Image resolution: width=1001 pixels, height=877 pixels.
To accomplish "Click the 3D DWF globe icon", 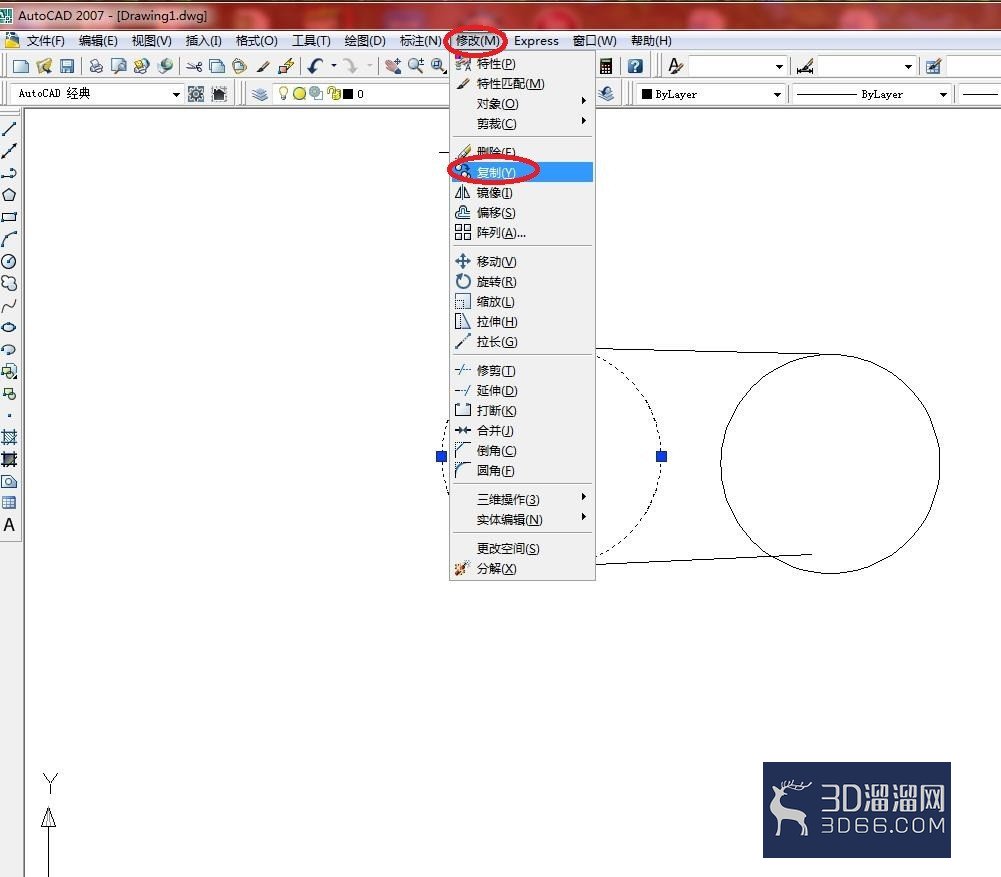I will pos(165,66).
